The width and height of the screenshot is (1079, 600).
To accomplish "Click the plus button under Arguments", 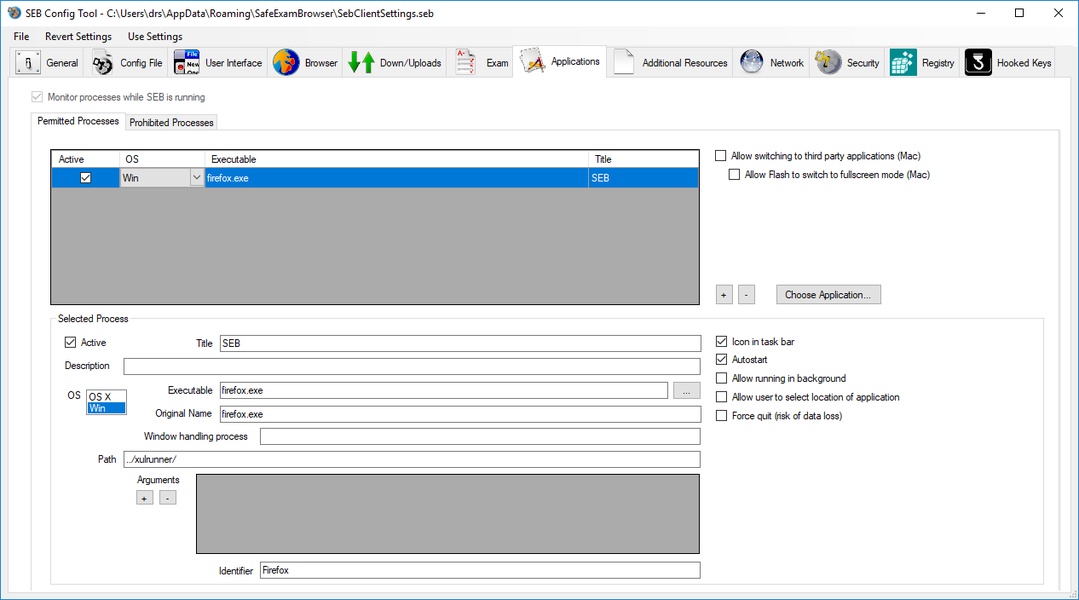I will coord(145,498).
